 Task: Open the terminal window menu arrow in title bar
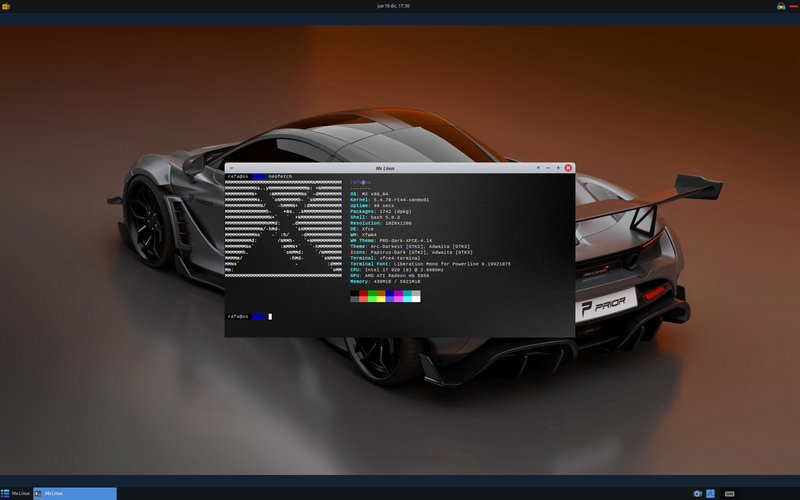[x=231, y=168]
